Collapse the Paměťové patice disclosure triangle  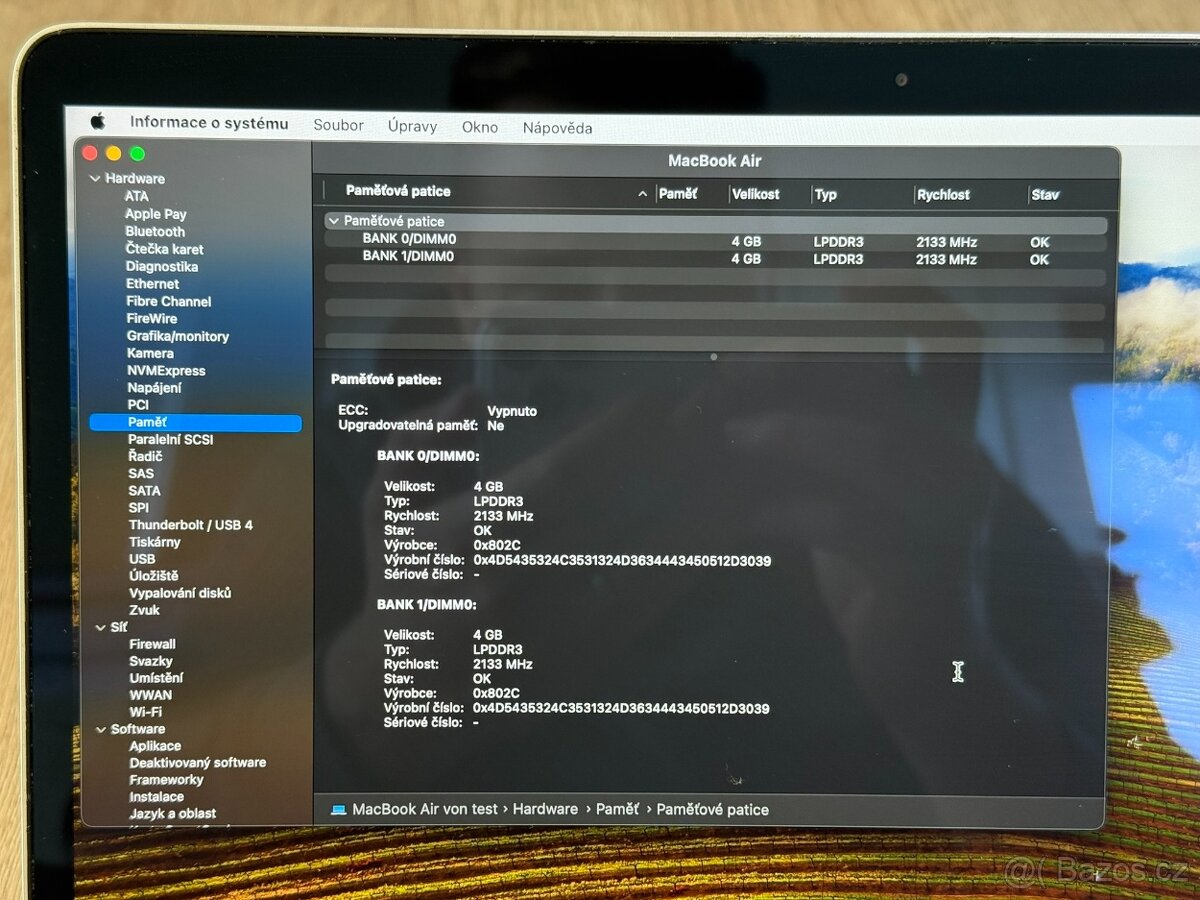[333, 221]
